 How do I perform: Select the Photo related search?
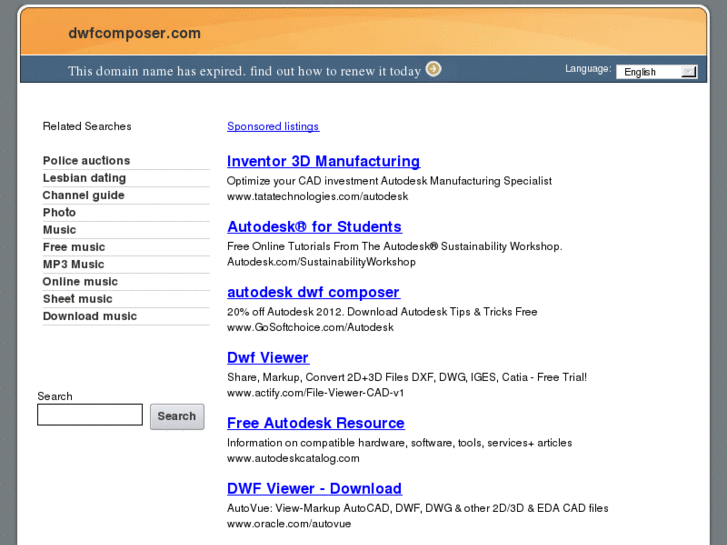[59, 212]
